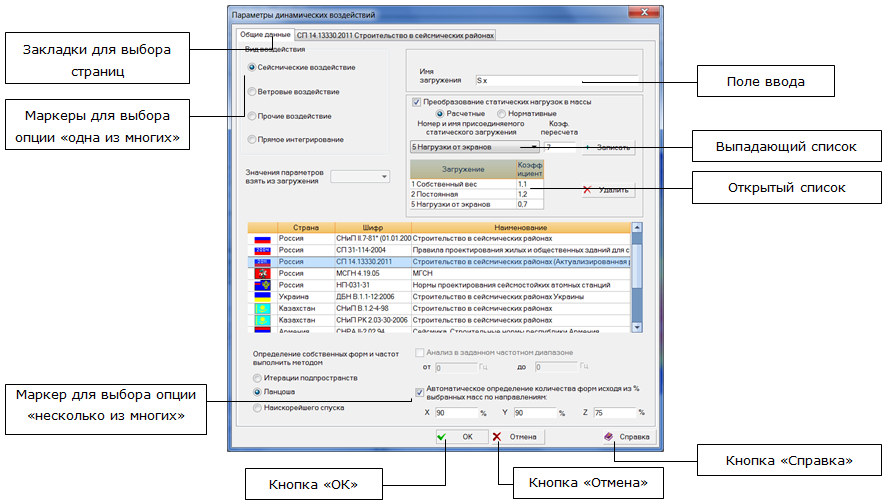Toggle automatic form count determination checkbox
886x502 pixels.
click(420, 393)
